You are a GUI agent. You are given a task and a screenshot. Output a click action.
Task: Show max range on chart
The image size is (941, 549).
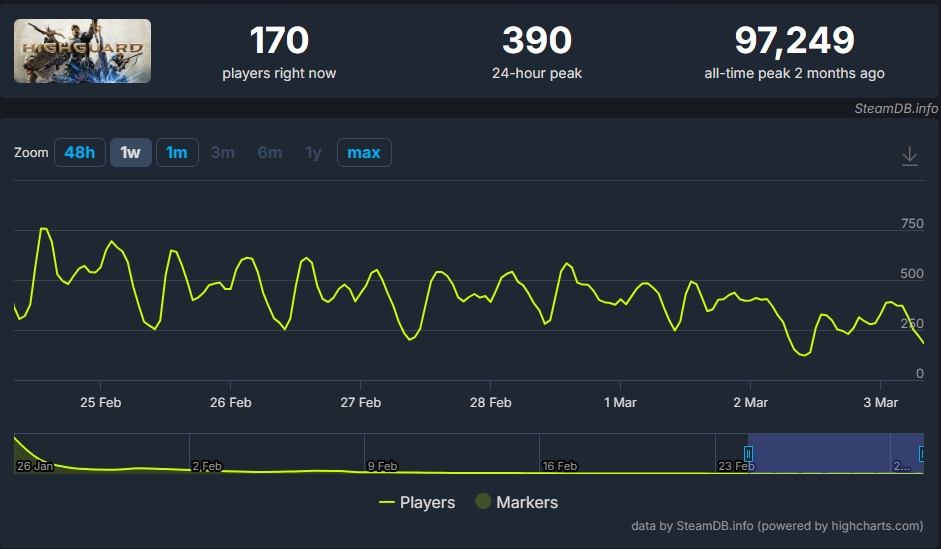point(364,152)
